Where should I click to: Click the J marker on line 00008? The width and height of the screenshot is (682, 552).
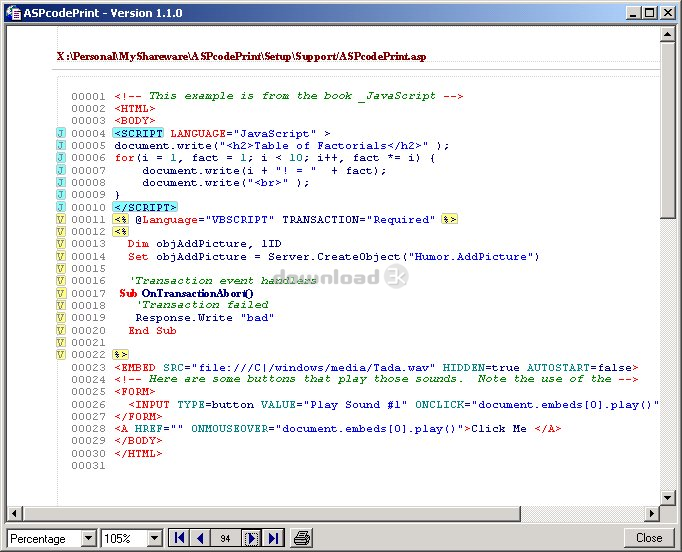[61, 182]
